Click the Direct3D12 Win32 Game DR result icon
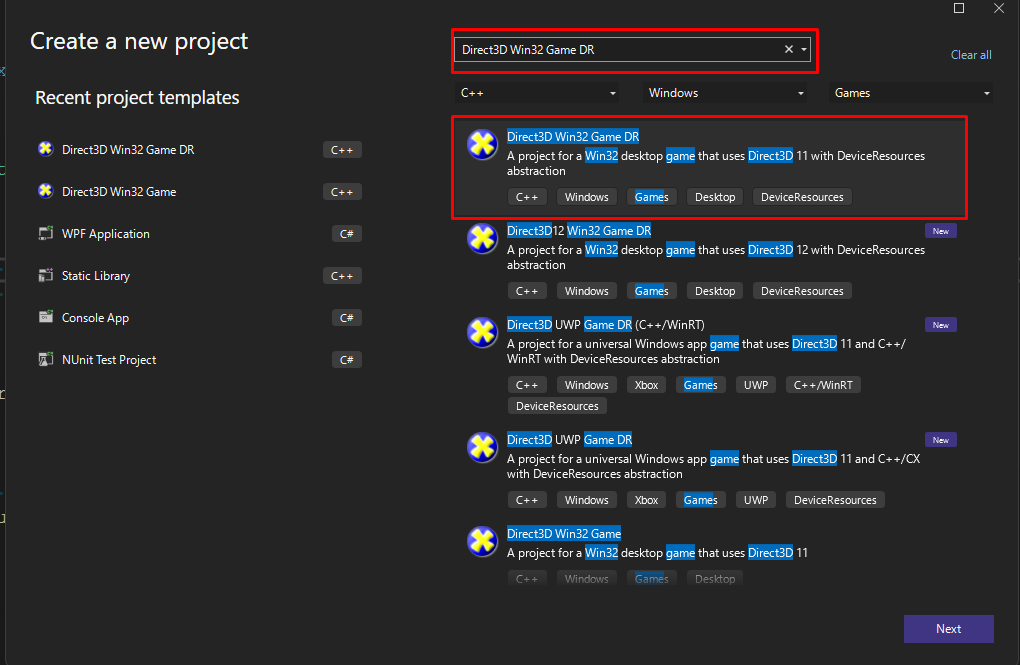 pyautogui.click(x=483, y=239)
